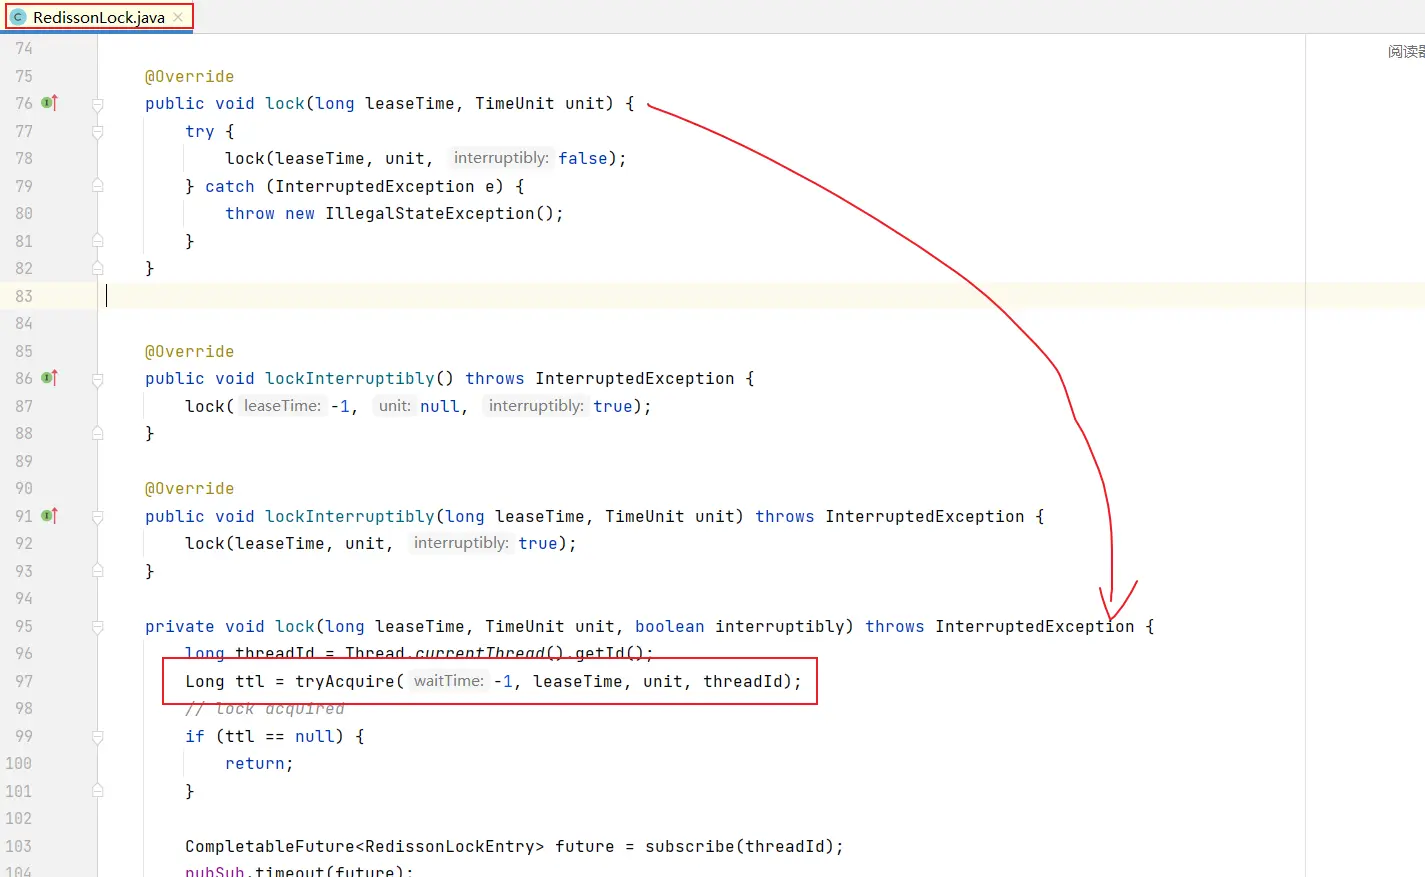Image resolution: width=1425 pixels, height=877 pixels.
Task: Click fold end marker at line 81
Action: tap(98, 241)
